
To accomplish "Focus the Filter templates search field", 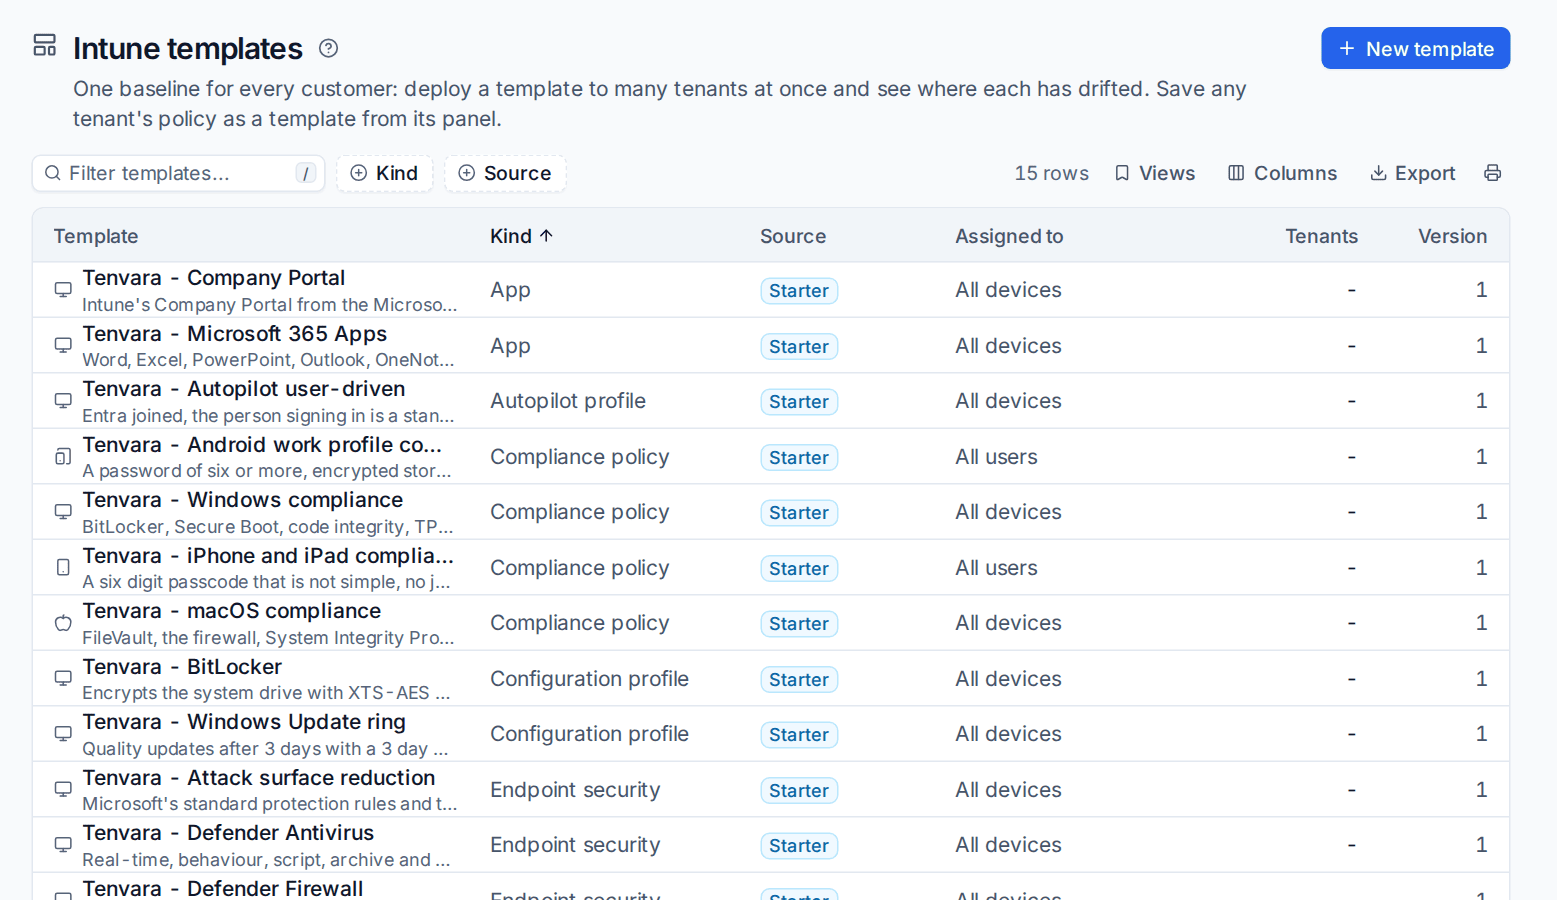I will point(178,173).
